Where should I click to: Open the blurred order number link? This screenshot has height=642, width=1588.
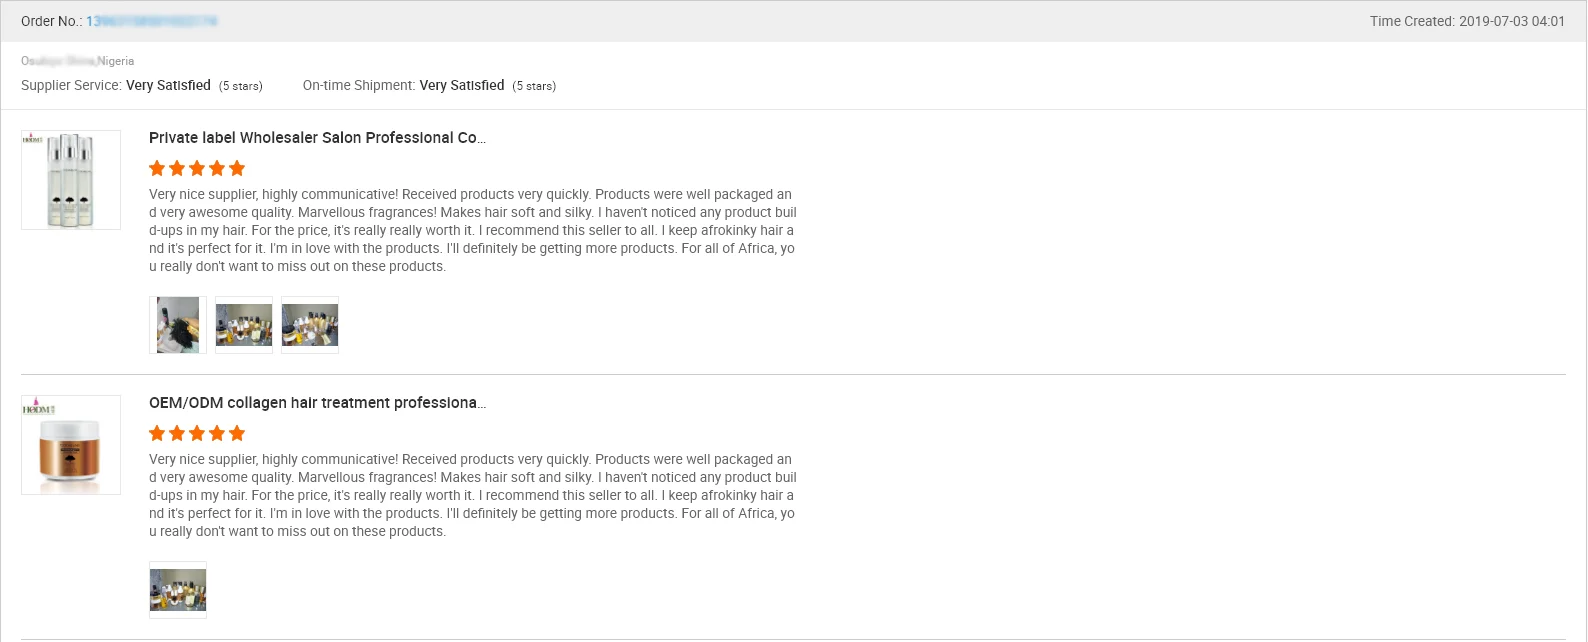point(152,21)
